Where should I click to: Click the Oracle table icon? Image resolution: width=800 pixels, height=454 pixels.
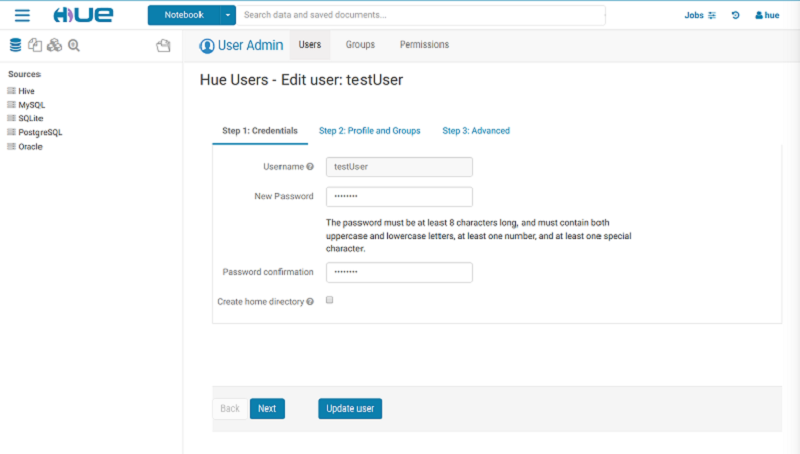[x=11, y=146]
